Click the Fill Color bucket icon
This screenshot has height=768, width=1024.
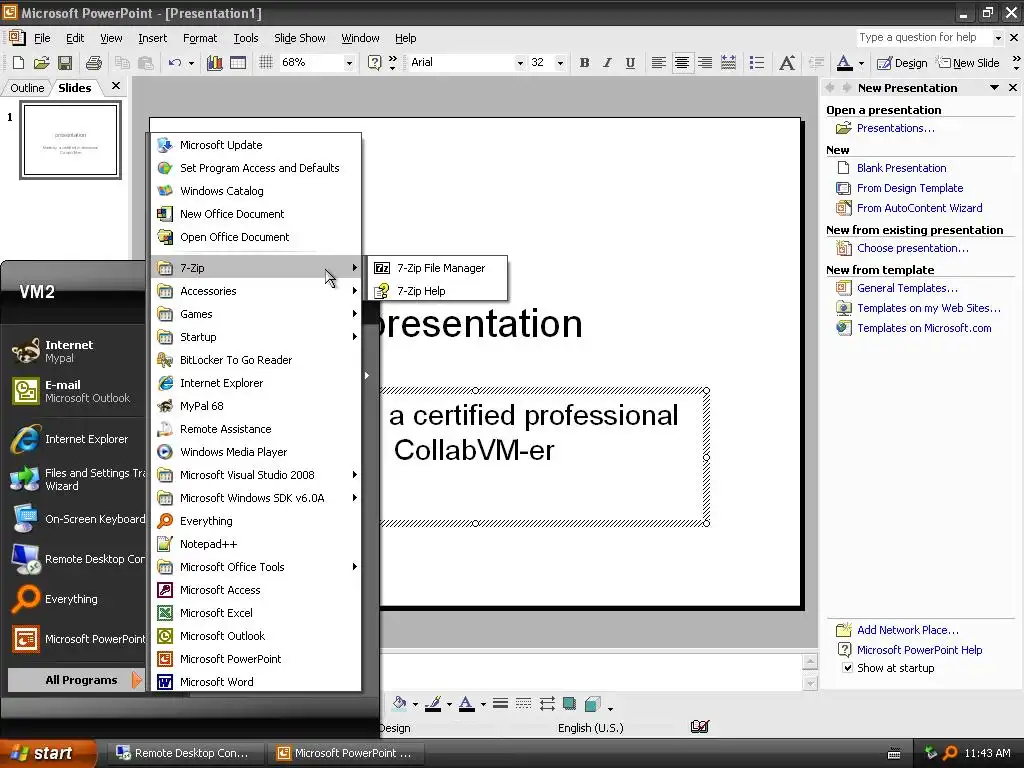398,704
